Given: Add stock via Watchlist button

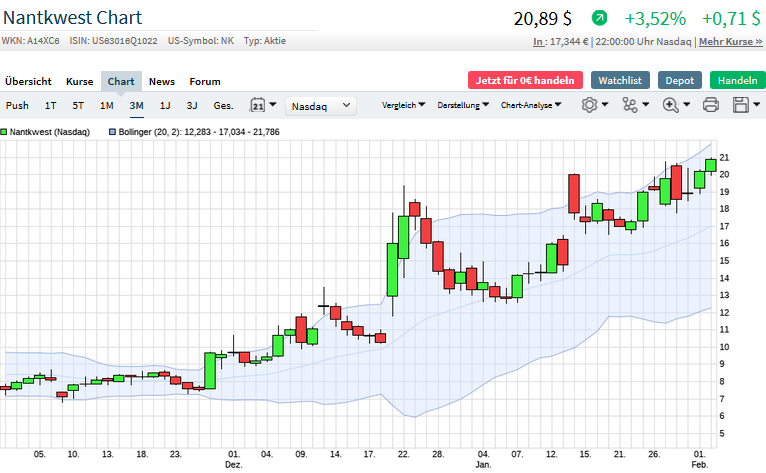Looking at the screenshot, I should pos(620,80).
